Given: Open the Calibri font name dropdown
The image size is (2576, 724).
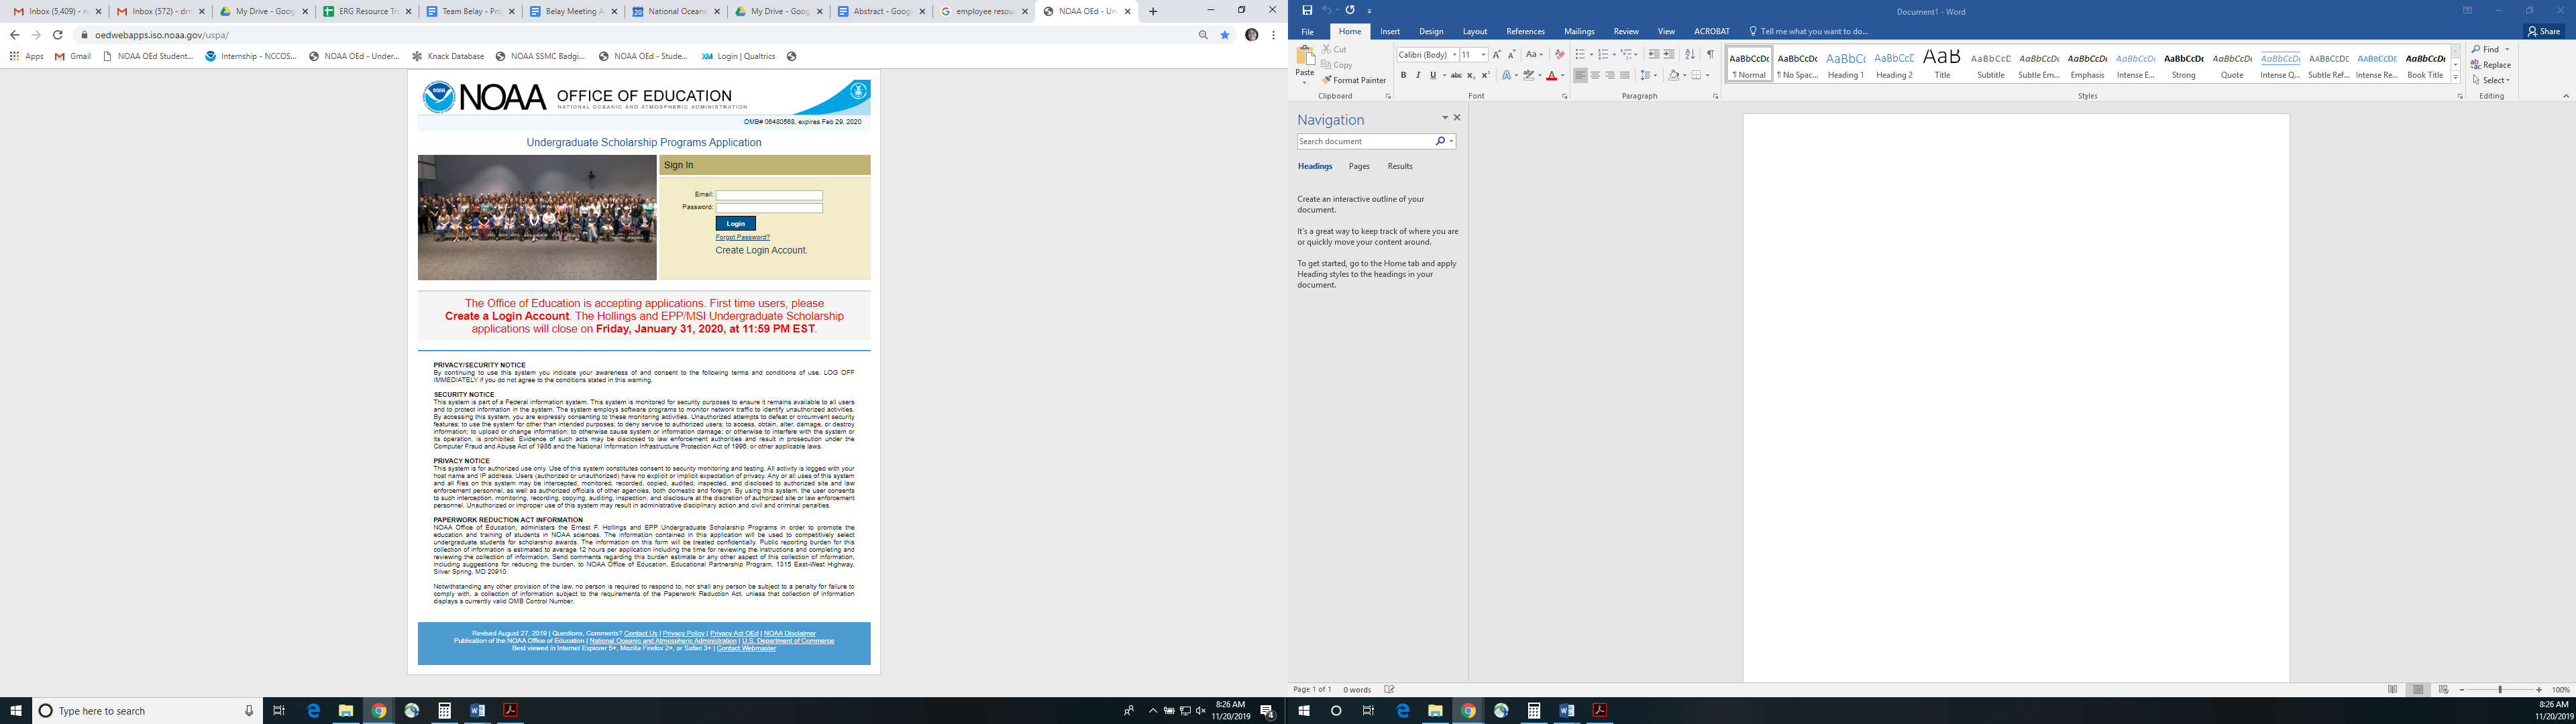Looking at the screenshot, I should pyautogui.click(x=1454, y=55).
